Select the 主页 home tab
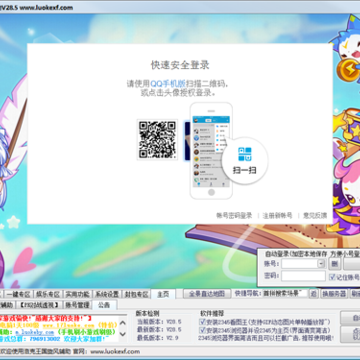The image size is (360, 360). point(163,294)
